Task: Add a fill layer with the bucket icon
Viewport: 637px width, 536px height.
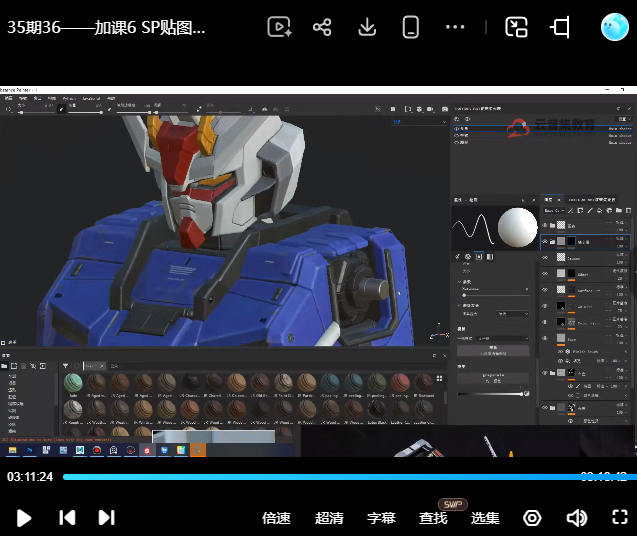Action: 599,210
